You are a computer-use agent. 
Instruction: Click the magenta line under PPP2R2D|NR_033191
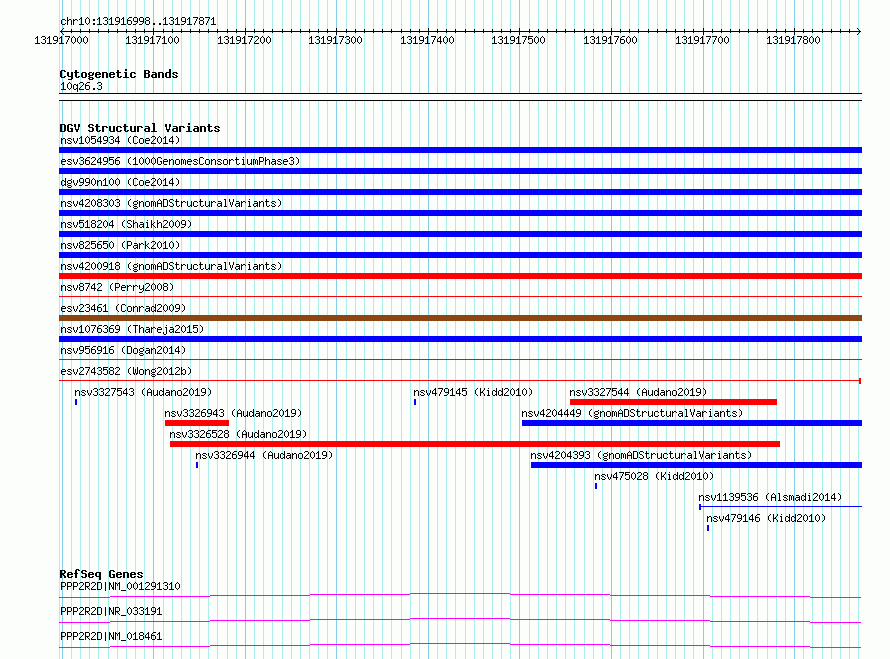pos(460,620)
